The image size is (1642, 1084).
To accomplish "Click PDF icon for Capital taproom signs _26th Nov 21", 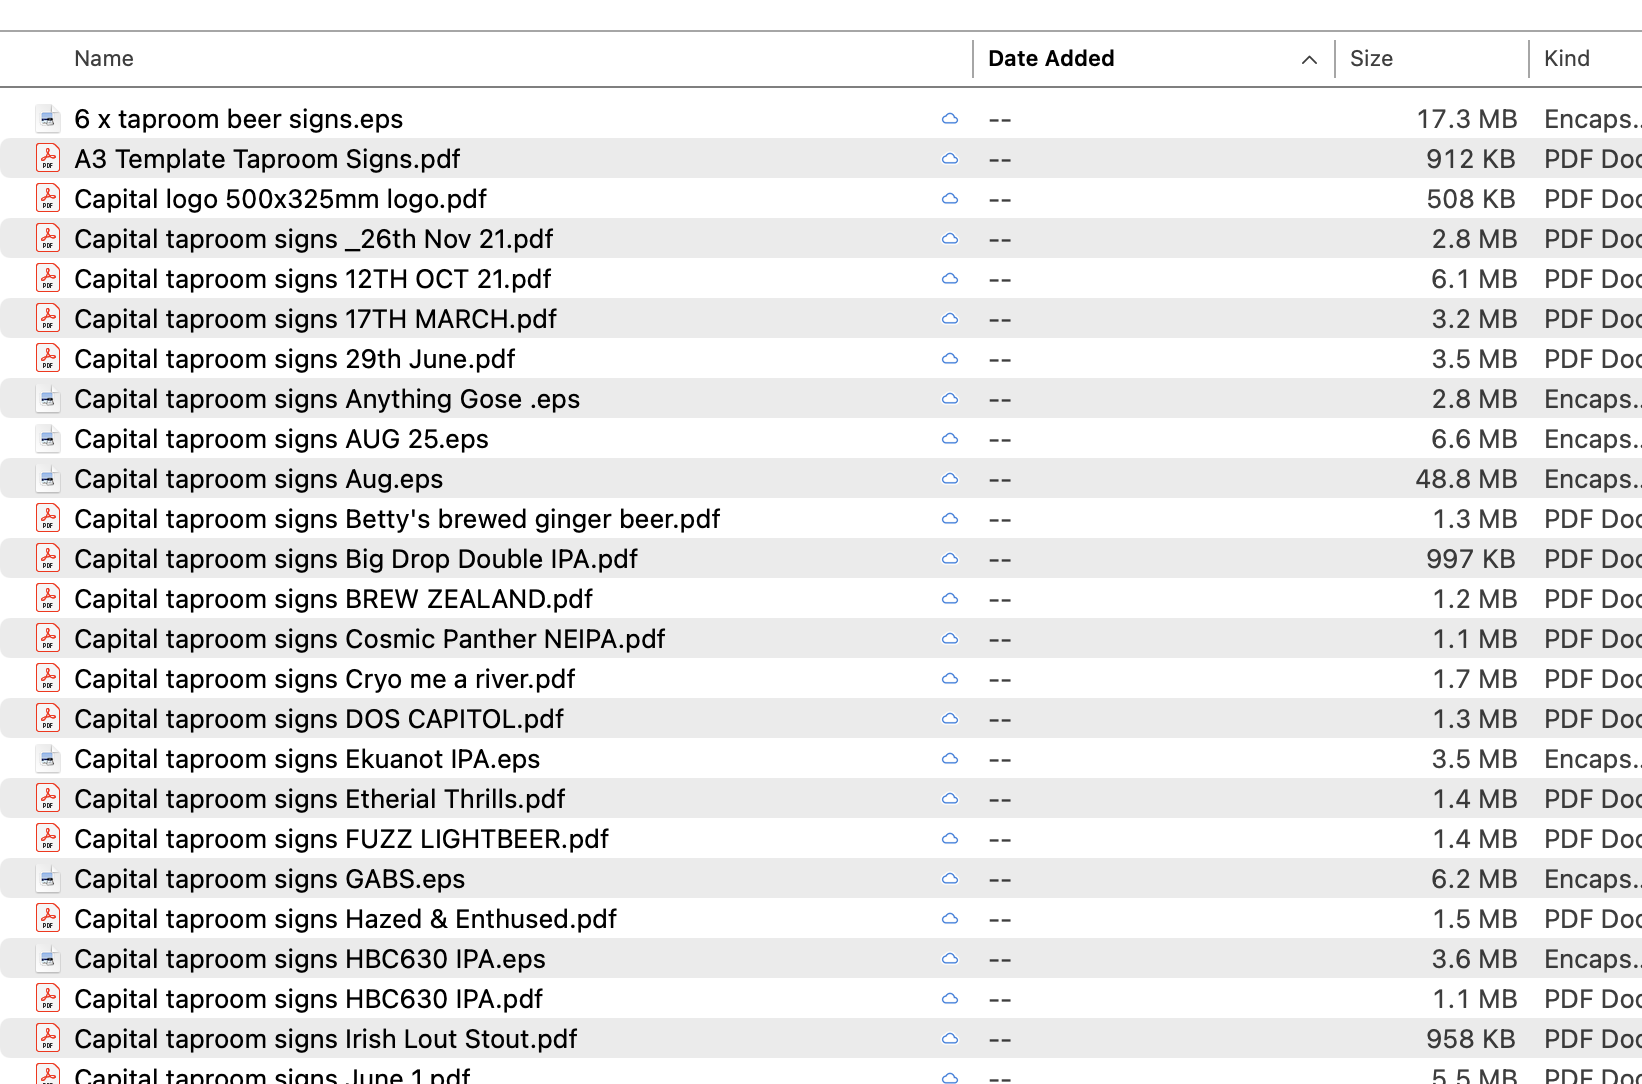I will (48, 239).
